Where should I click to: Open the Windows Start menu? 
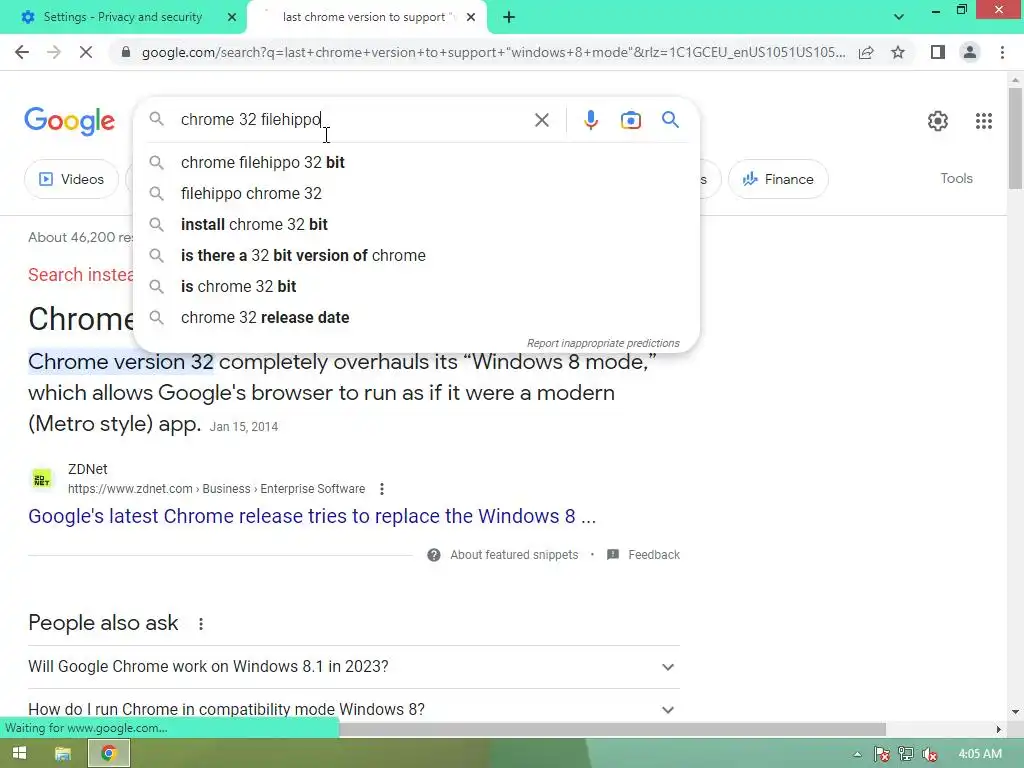click(19, 754)
